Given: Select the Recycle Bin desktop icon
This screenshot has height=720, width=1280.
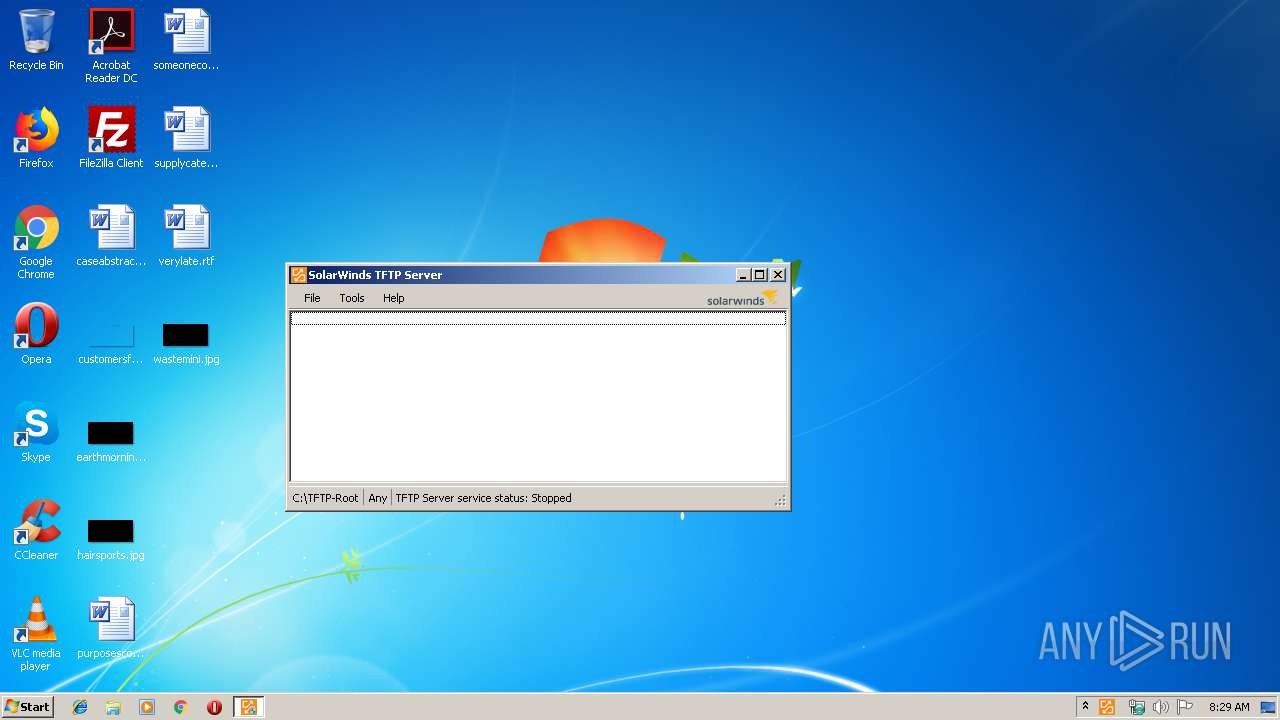Looking at the screenshot, I should (36, 41).
